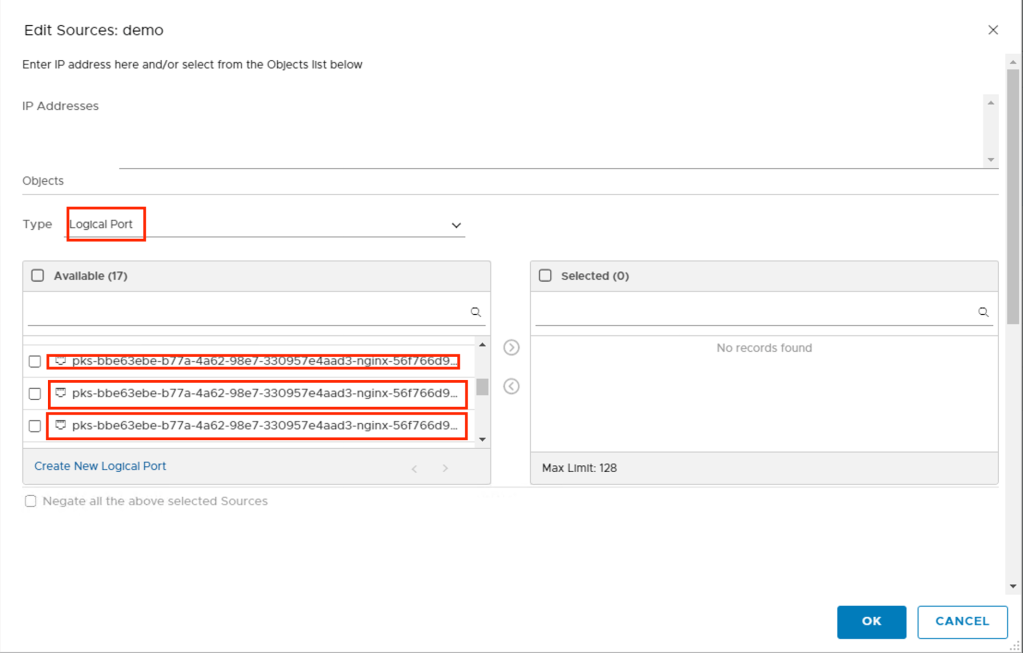Click the logical port icon of the middle list entry
The height and width of the screenshot is (653, 1023).
coord(60,393)
